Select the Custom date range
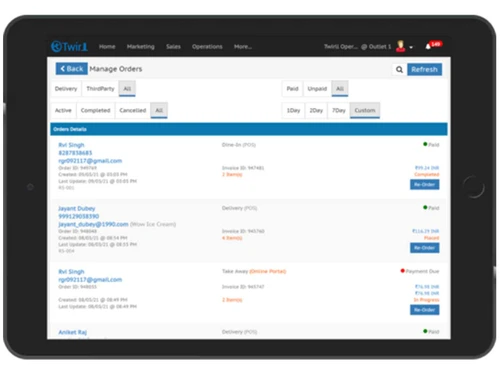 pyautogui.click(x=365, y=110)
